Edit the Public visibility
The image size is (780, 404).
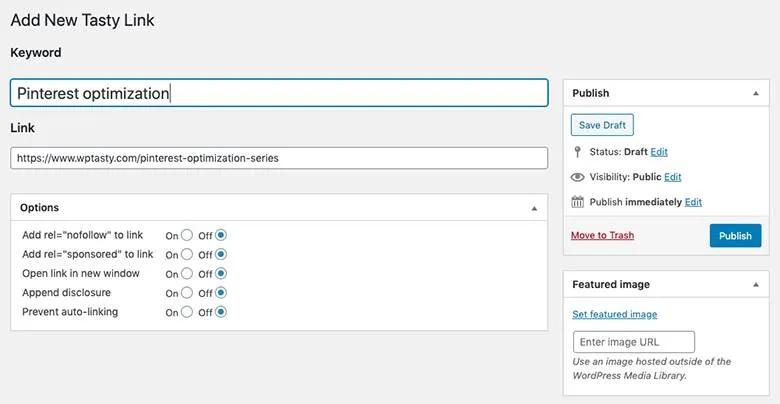click(673, 177)
